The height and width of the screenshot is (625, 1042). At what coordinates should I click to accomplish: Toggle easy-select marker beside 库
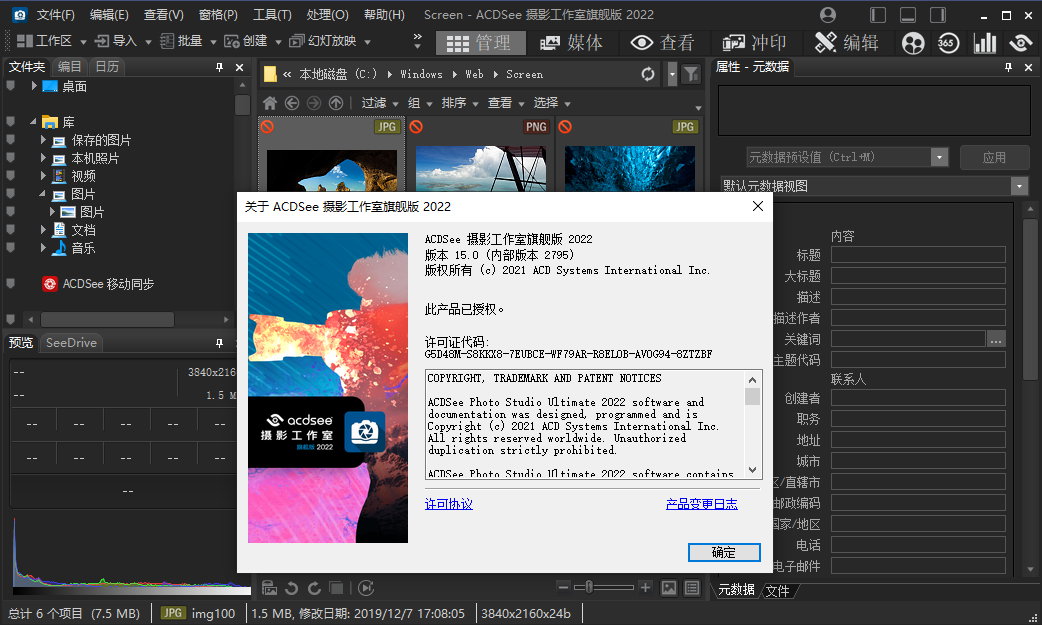point(10,122)
